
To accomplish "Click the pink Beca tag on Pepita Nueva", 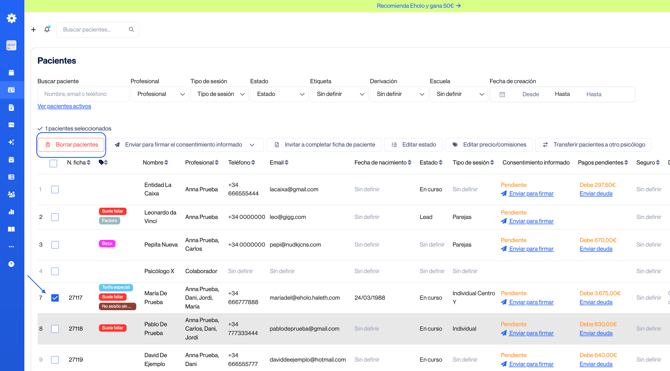I will click(x=107, y=244).
